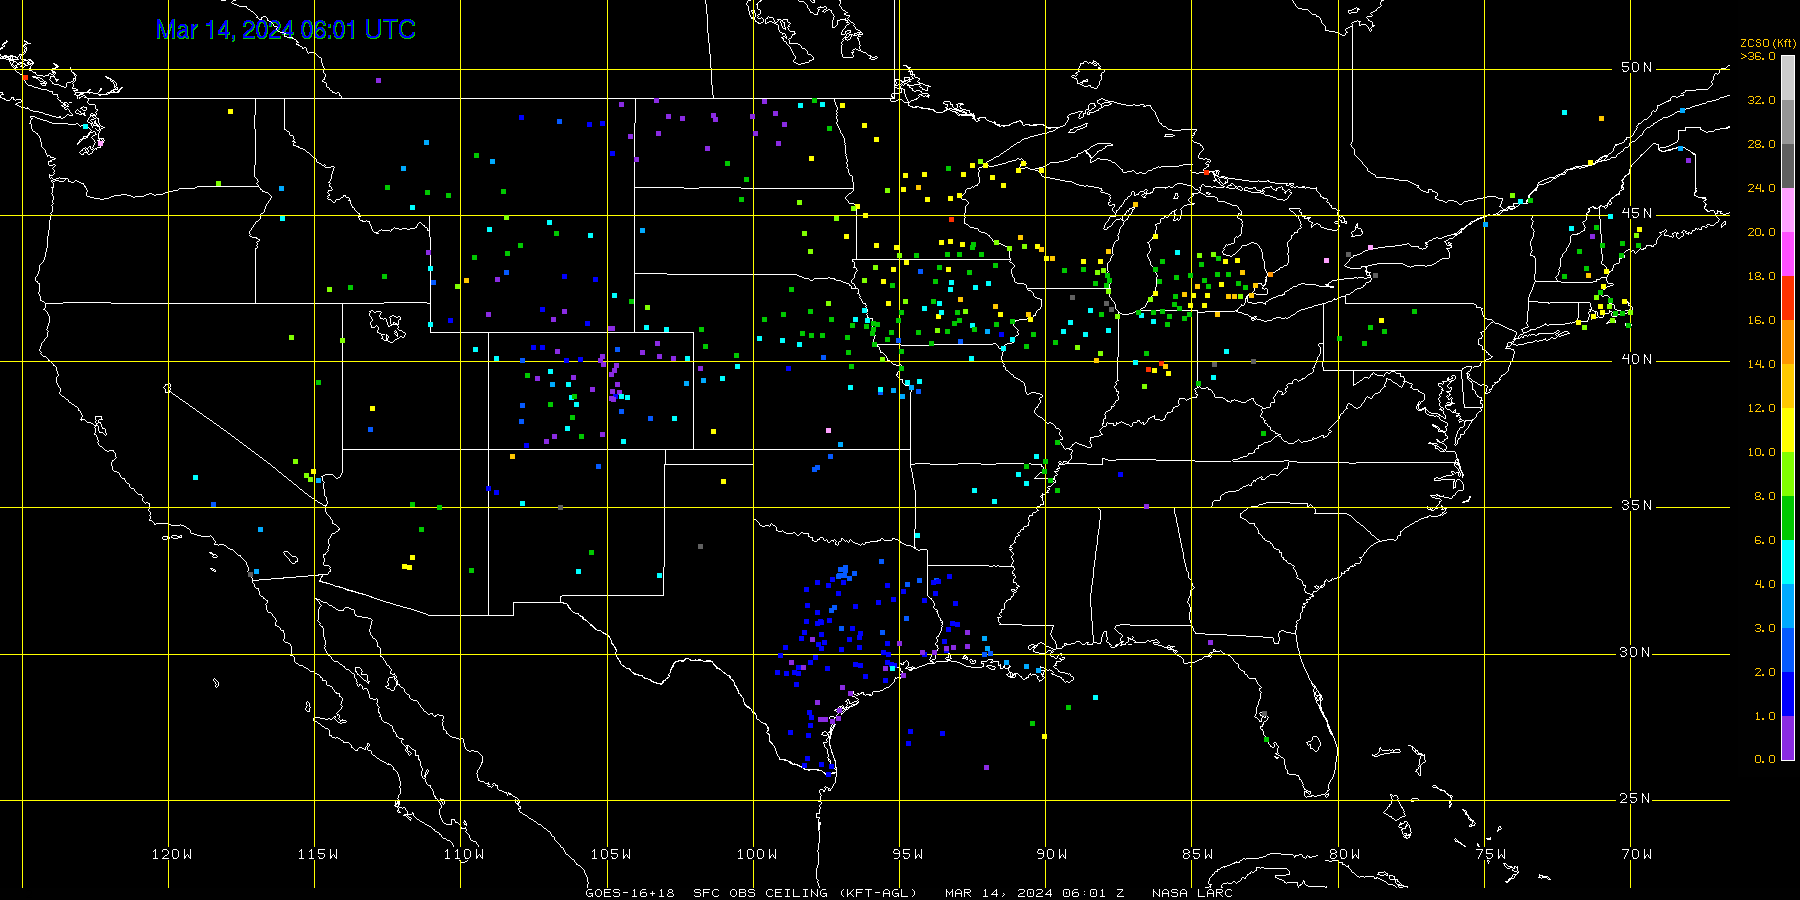Image resolution: width=1800 pixels, height=900 pixels.
Task: Pick the light gray 32–36 kft legend swatch
Action: 1788,78
